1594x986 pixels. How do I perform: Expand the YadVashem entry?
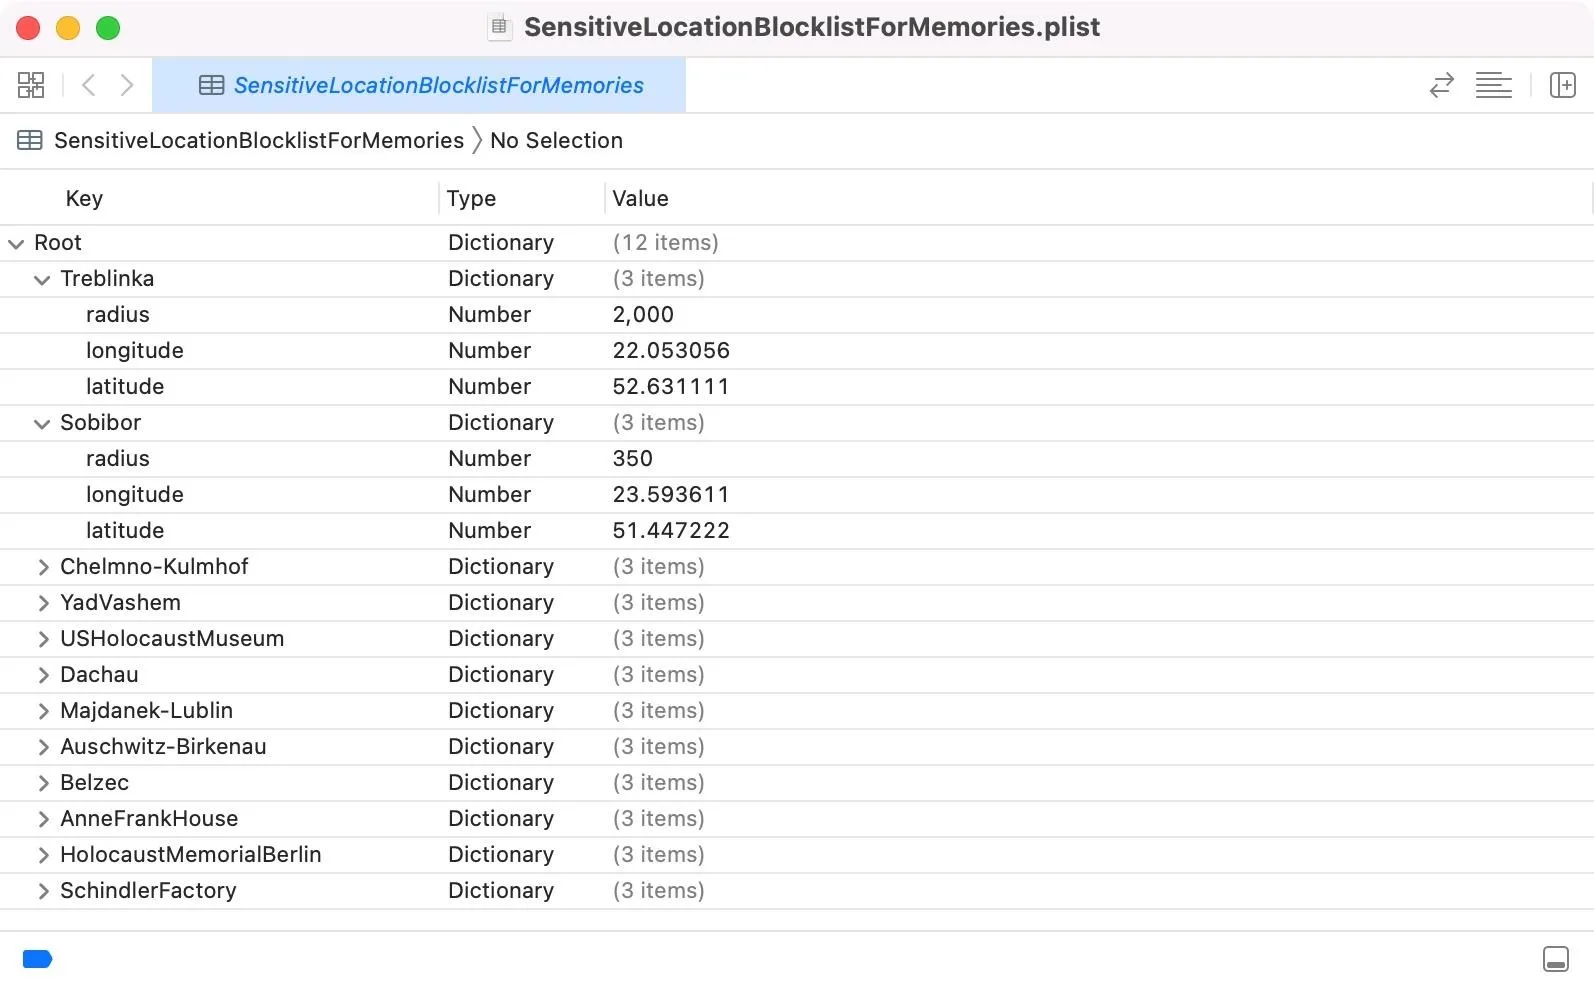click(x=43, y=603)
